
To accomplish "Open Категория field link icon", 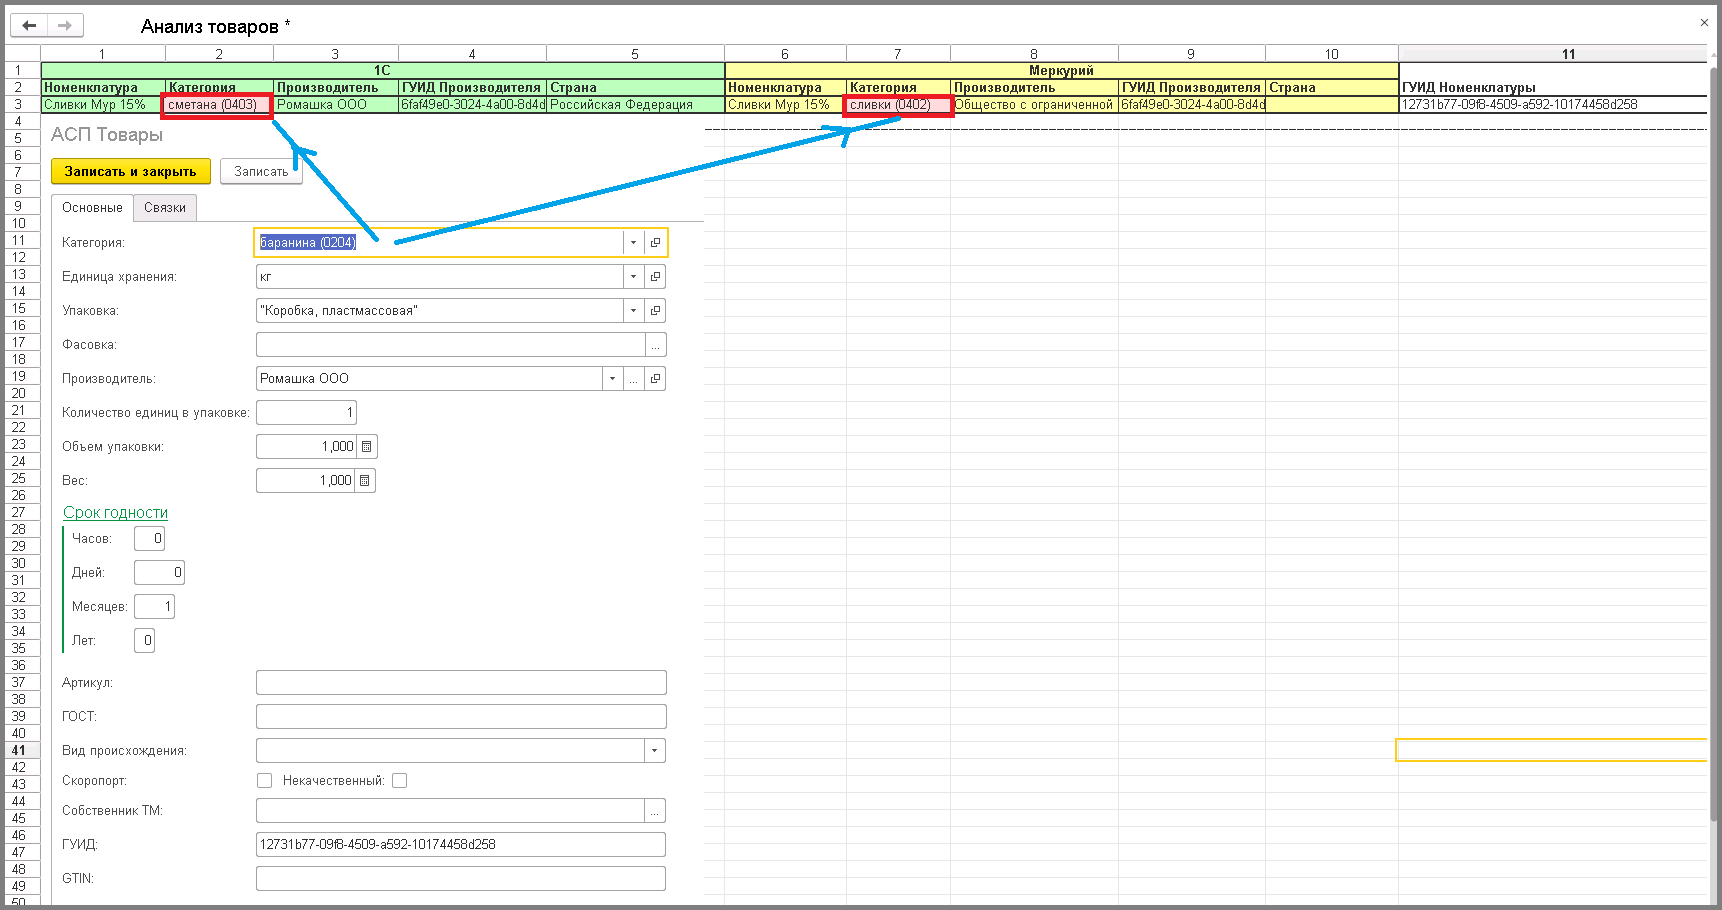I will click(x=655, y=243).
